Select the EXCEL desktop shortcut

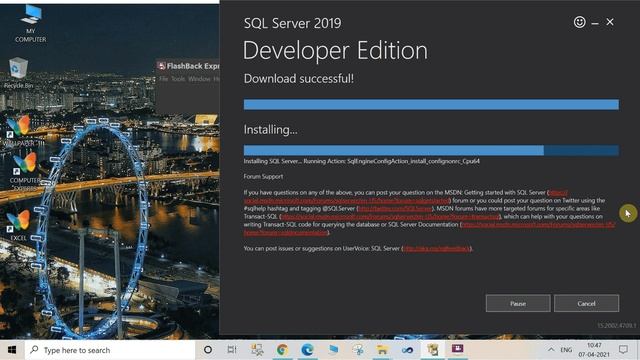coord(19,225)
